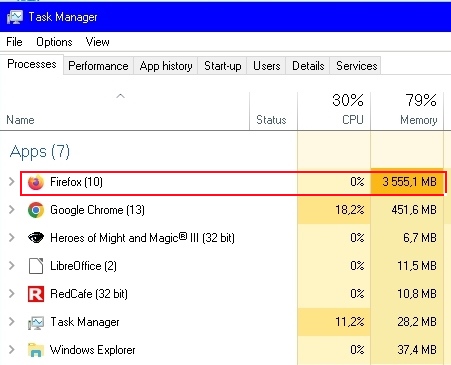
Task: Click the Task Manager title bar icon
Action: (x=15, y=17)
